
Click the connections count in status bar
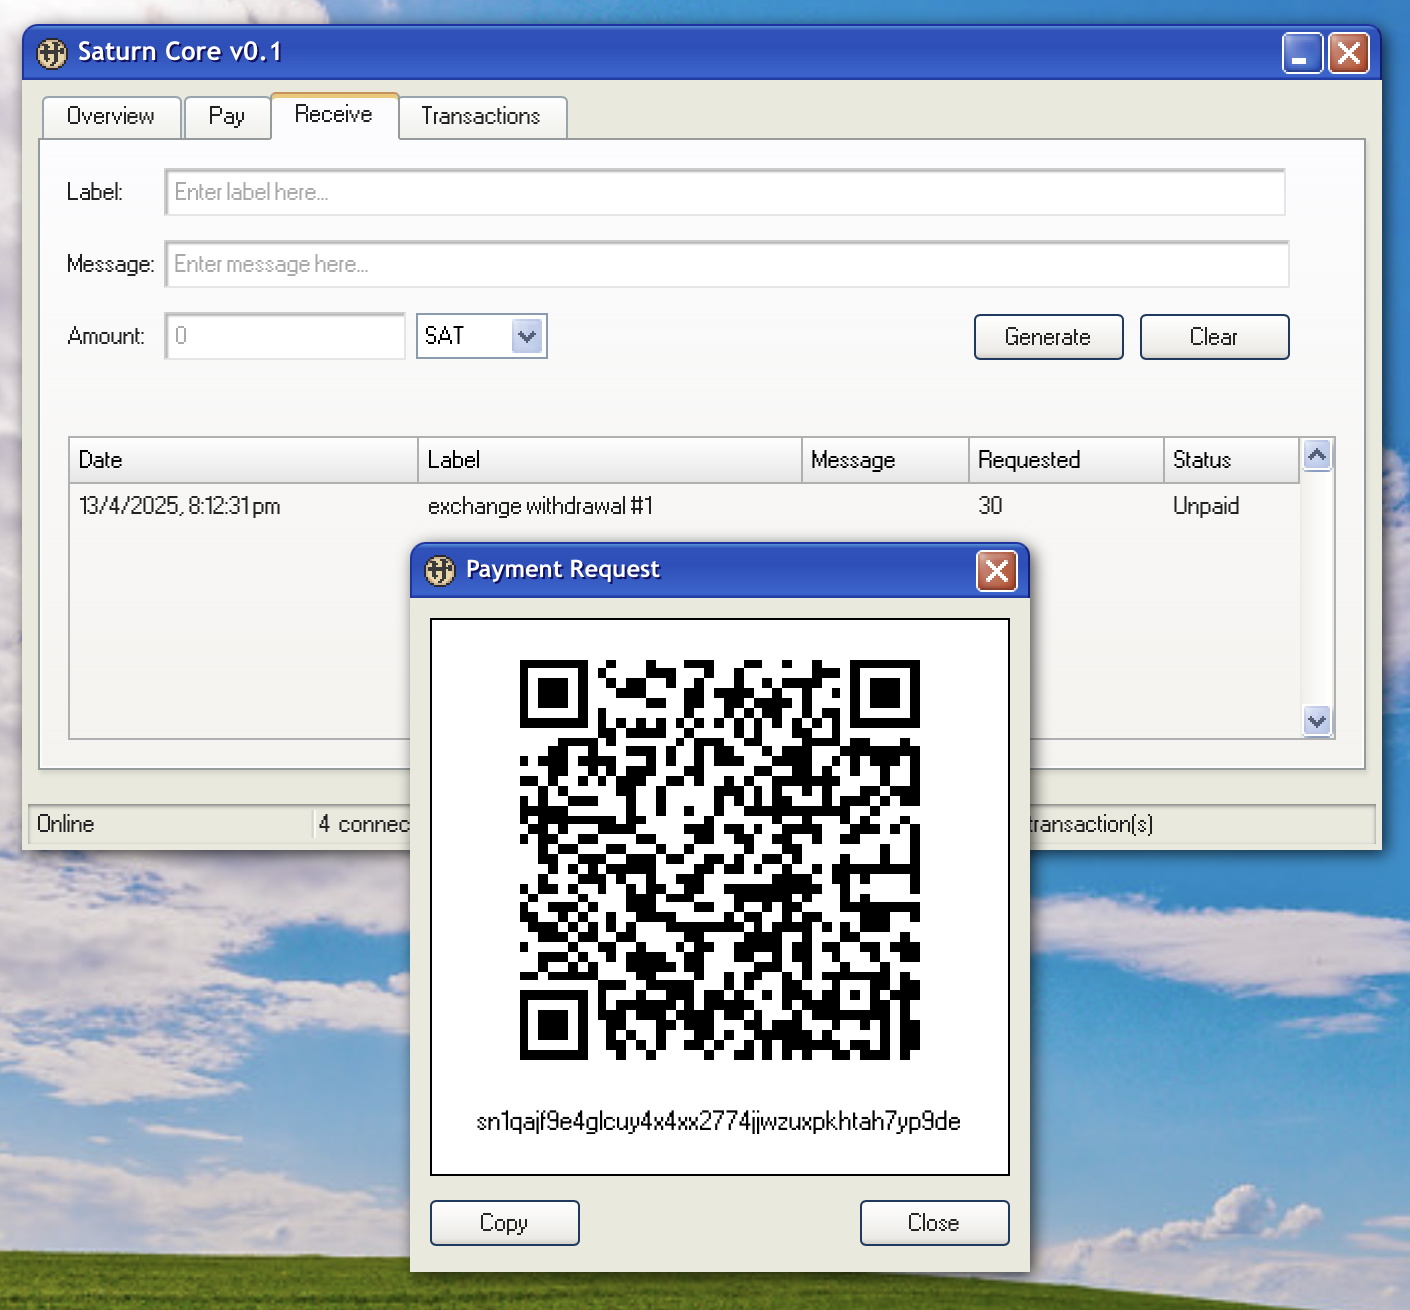364,824
